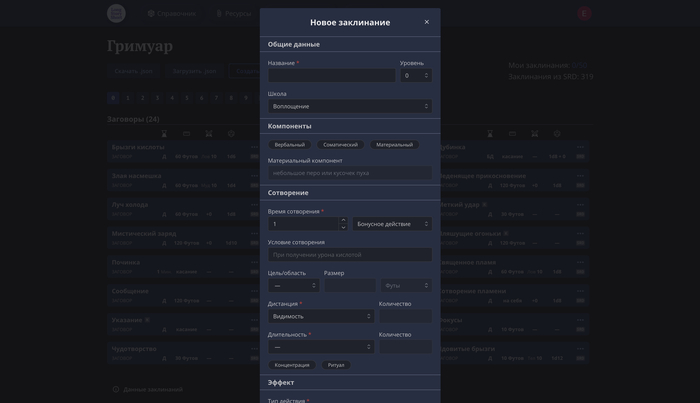Viewport: 700px width, 403px height.
Task: Click the Материальный компонент text field
Action: (350, 173)
